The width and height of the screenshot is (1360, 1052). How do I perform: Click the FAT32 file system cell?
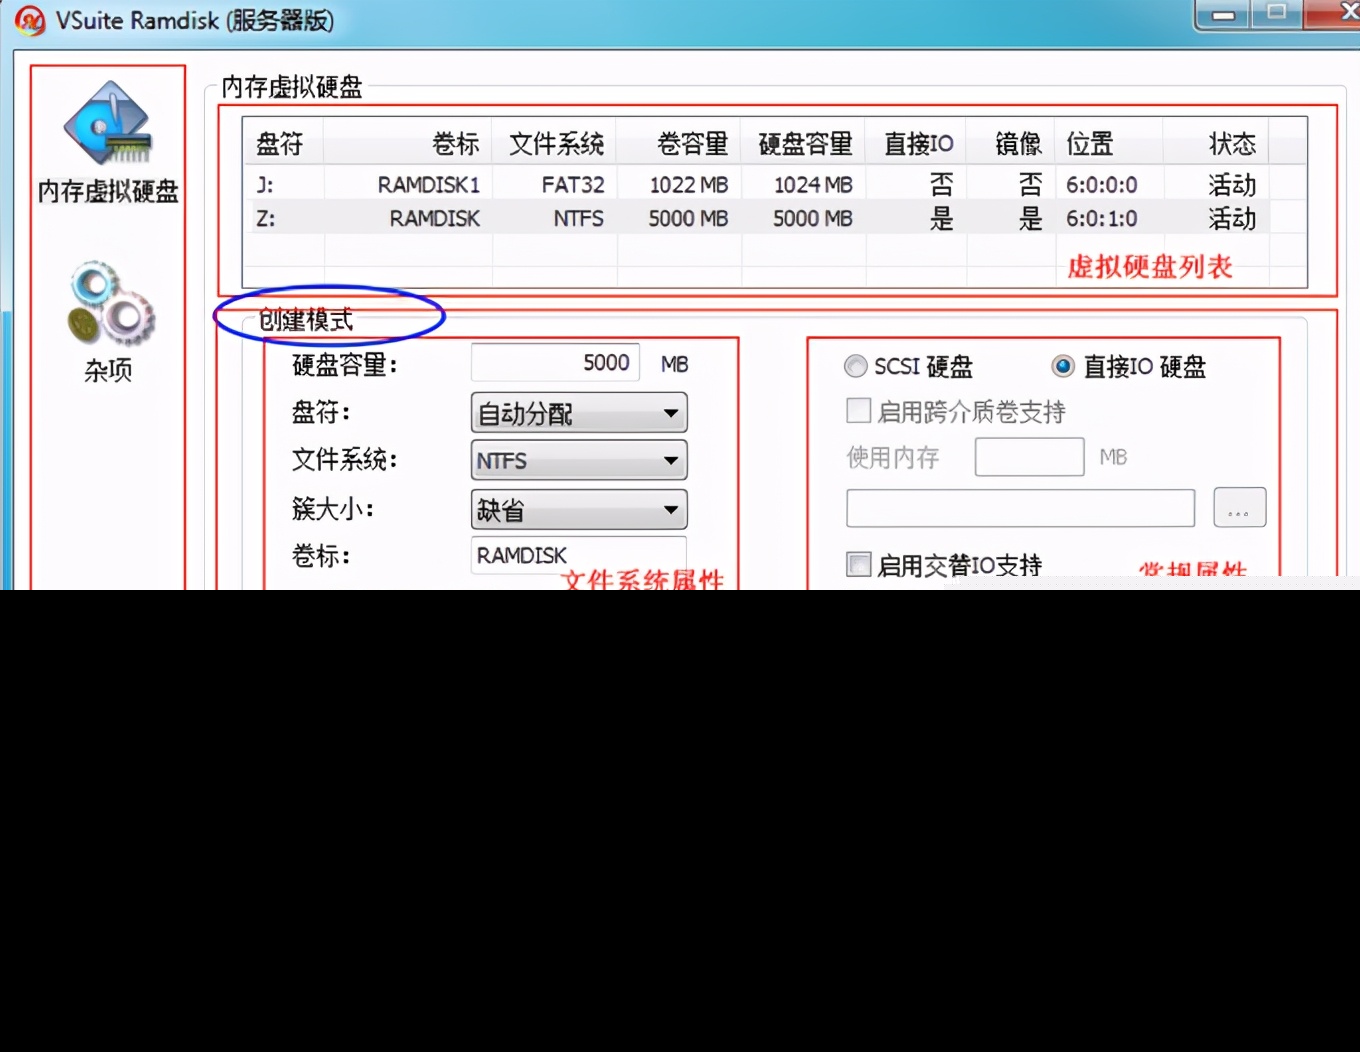(x=573, y=185)
